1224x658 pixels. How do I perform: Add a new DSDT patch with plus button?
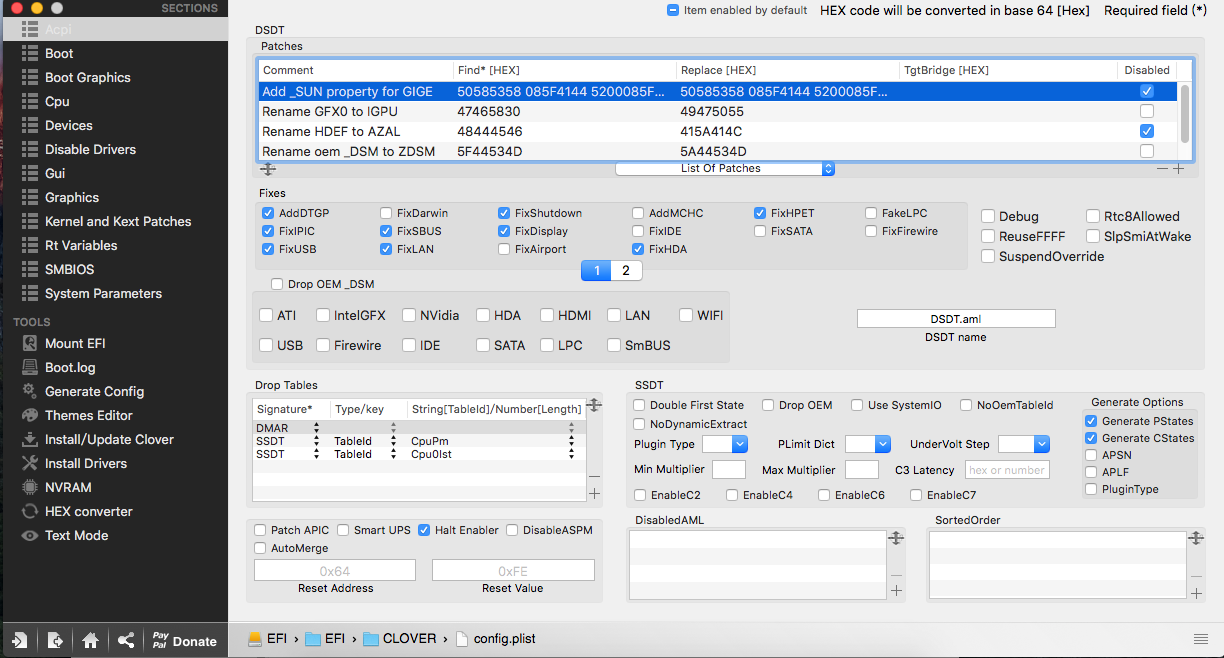pos(1179,169)
